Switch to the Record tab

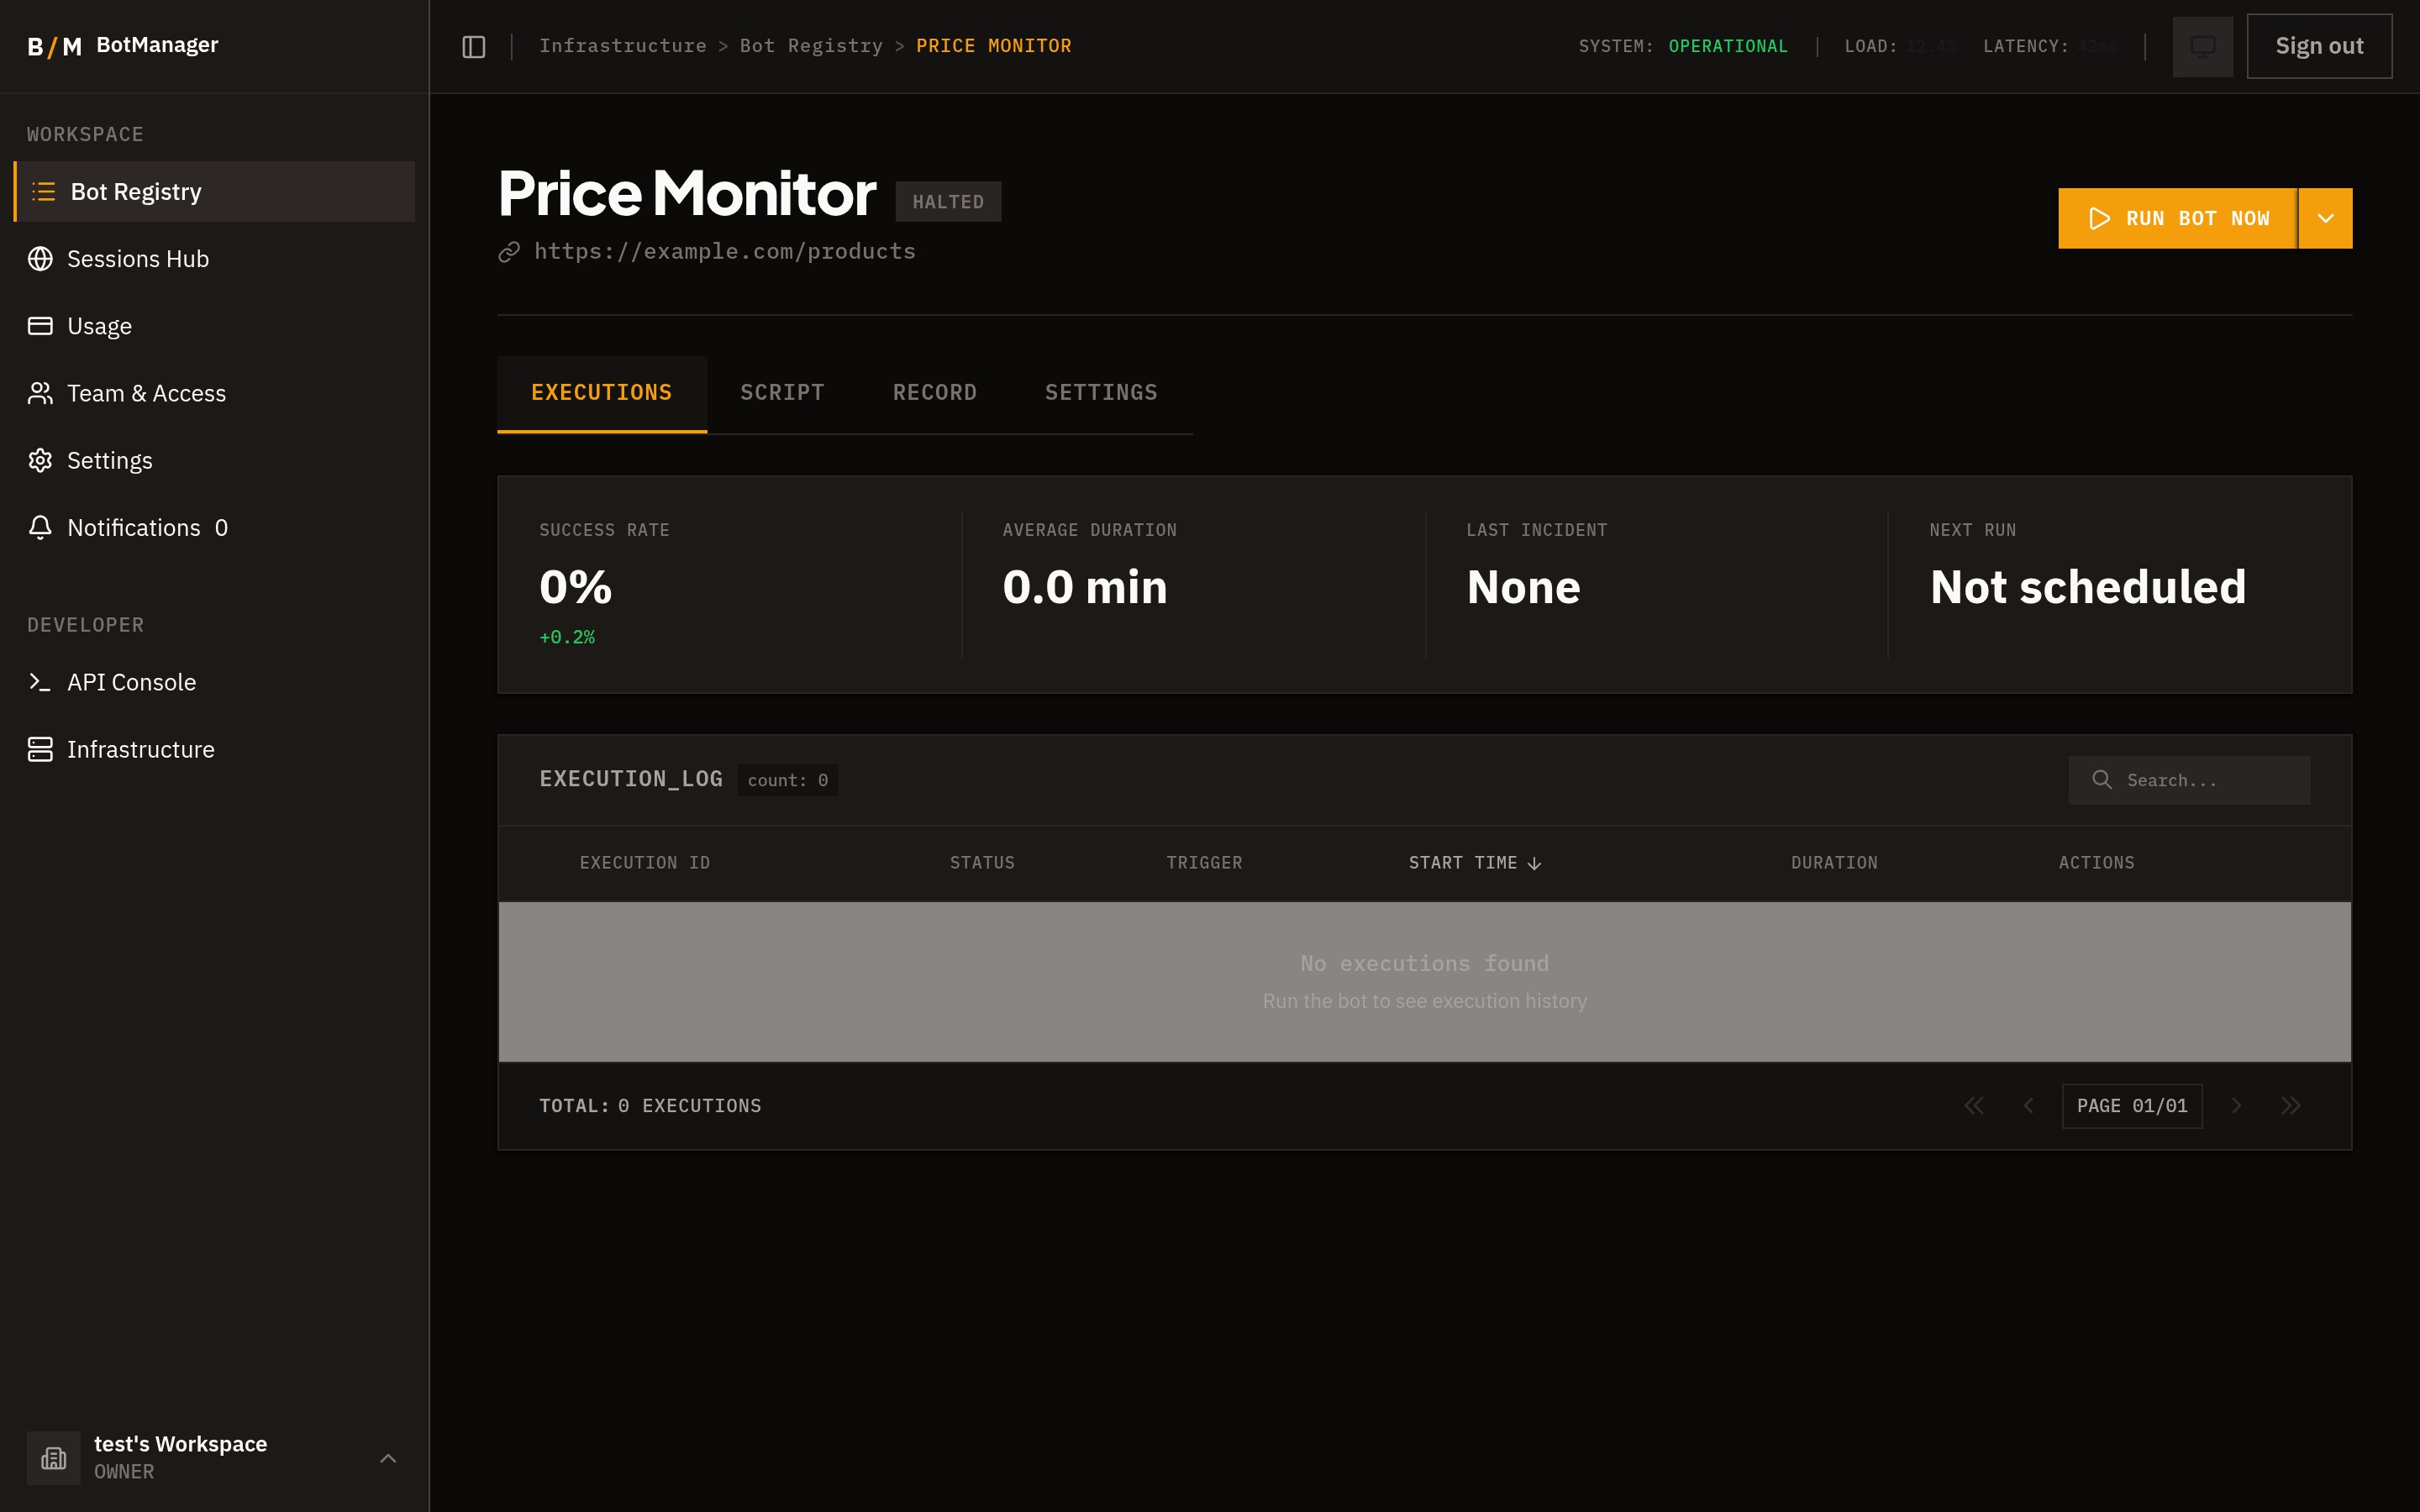tap(934, 393)
